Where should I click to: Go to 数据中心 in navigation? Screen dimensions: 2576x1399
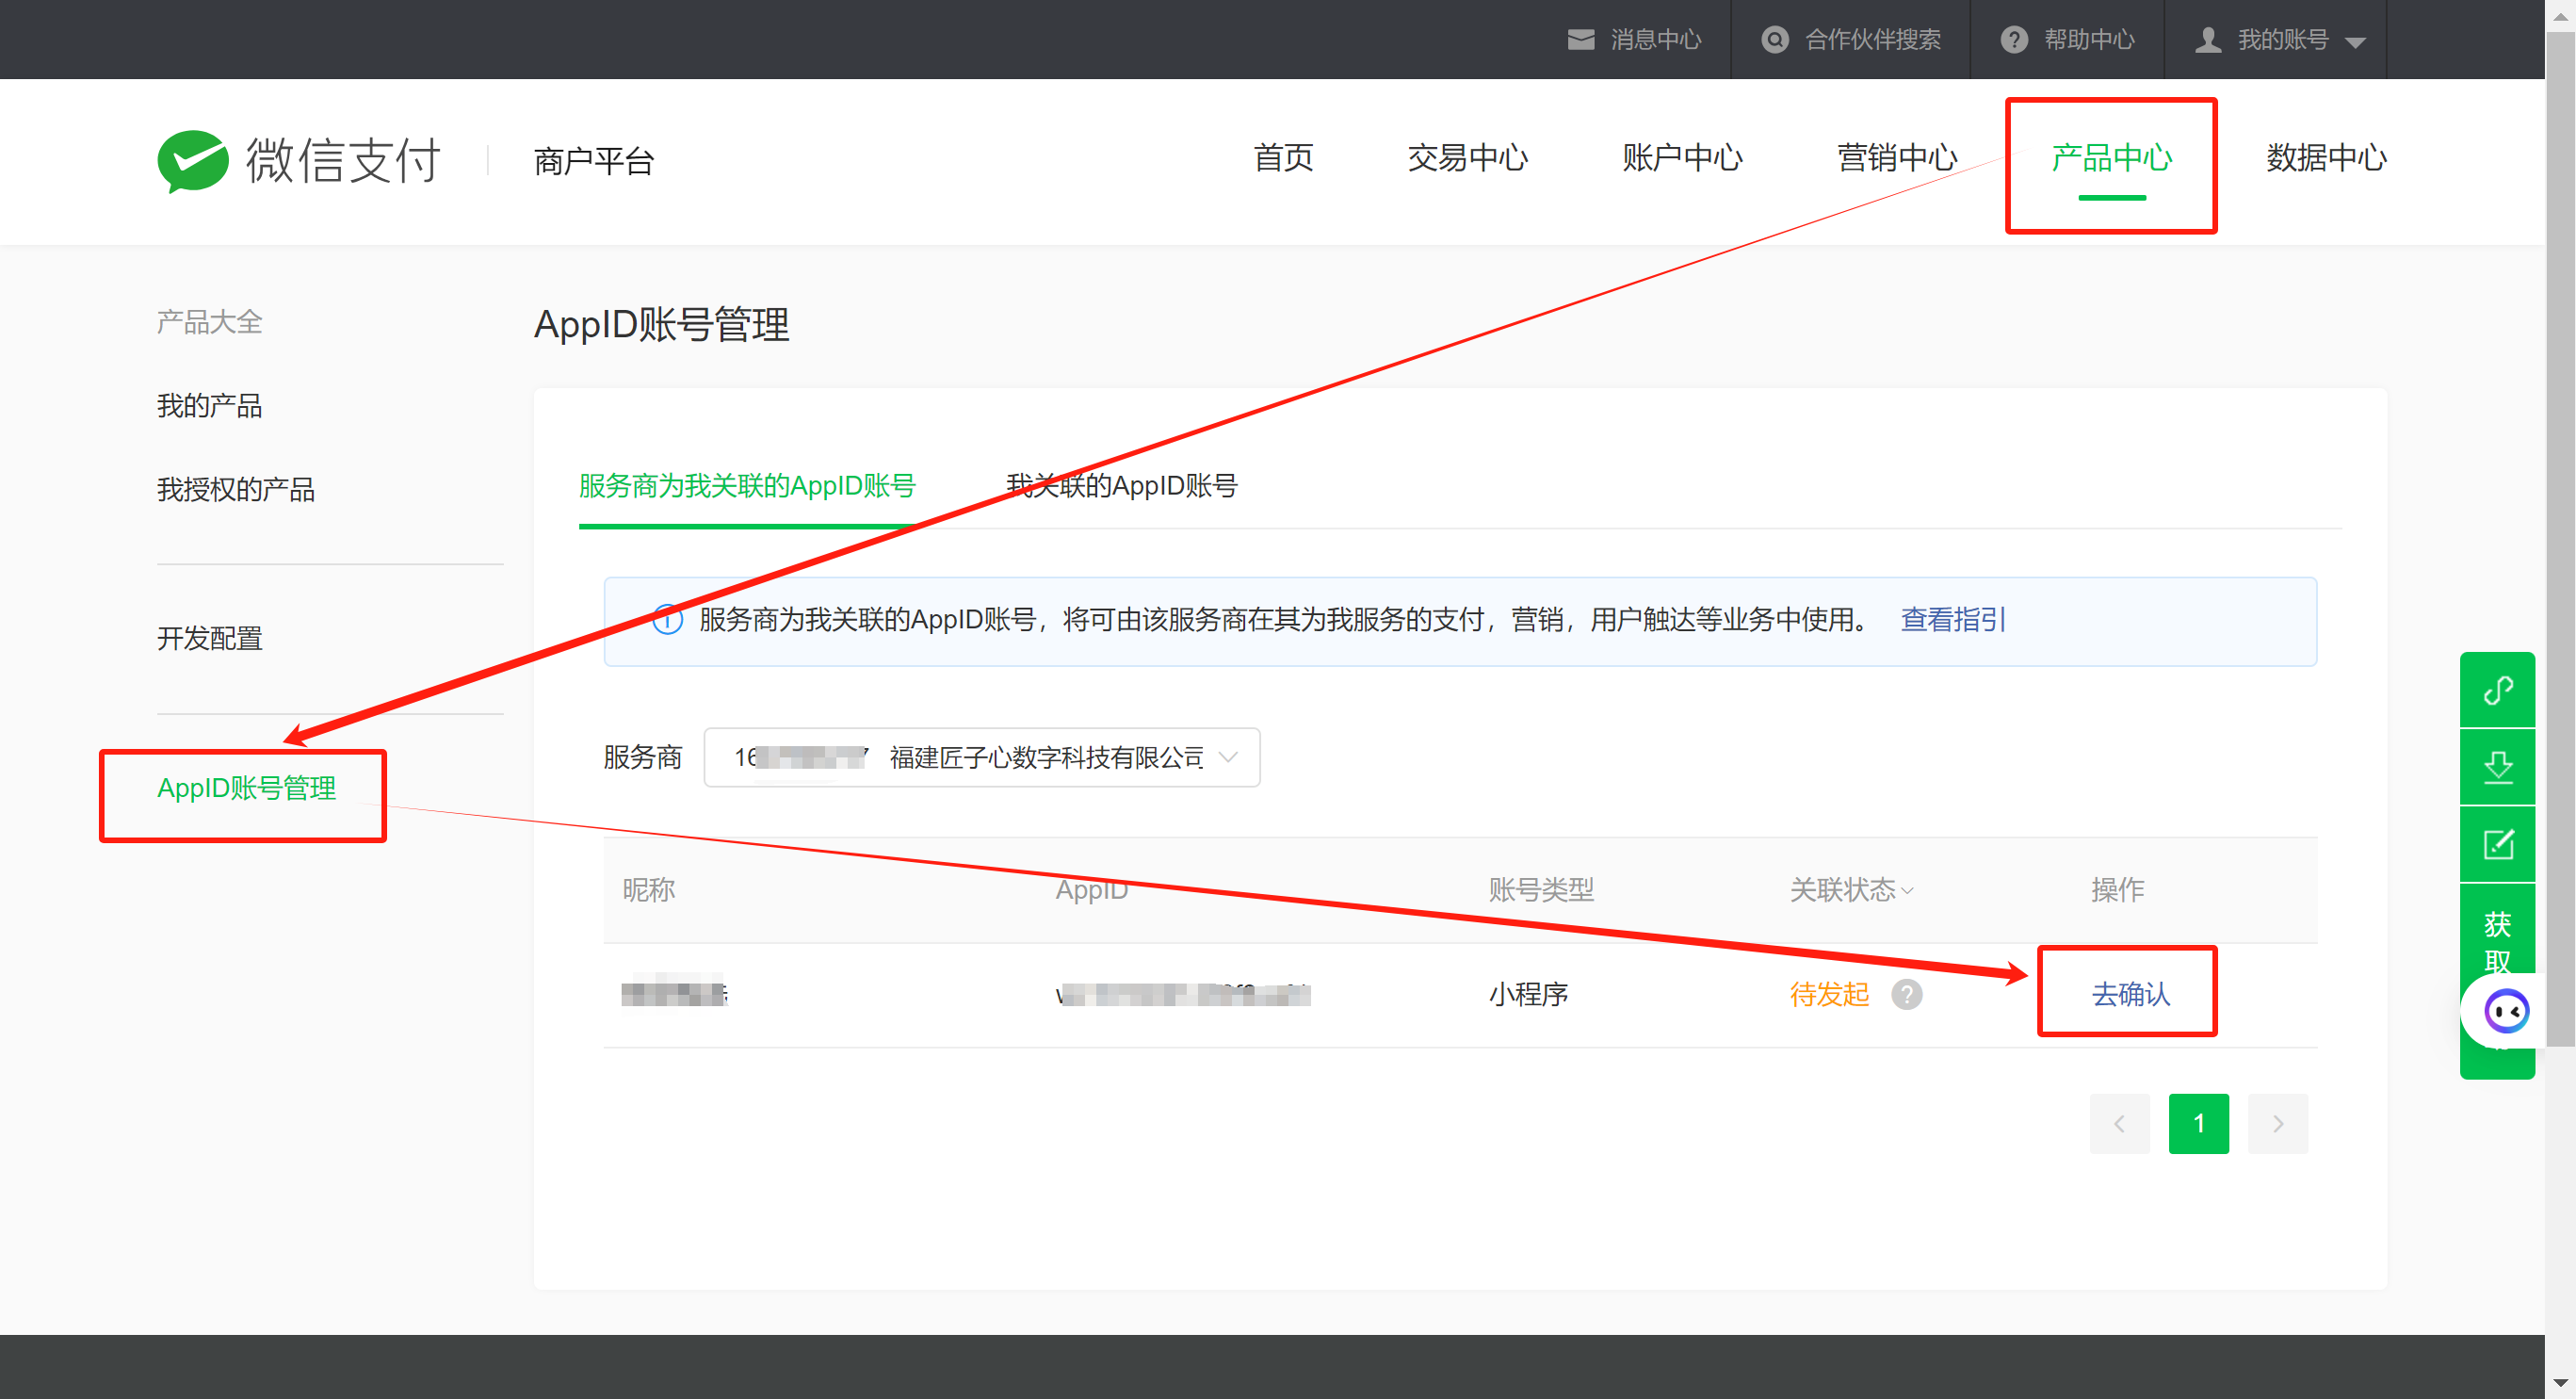click(2325, 158)
